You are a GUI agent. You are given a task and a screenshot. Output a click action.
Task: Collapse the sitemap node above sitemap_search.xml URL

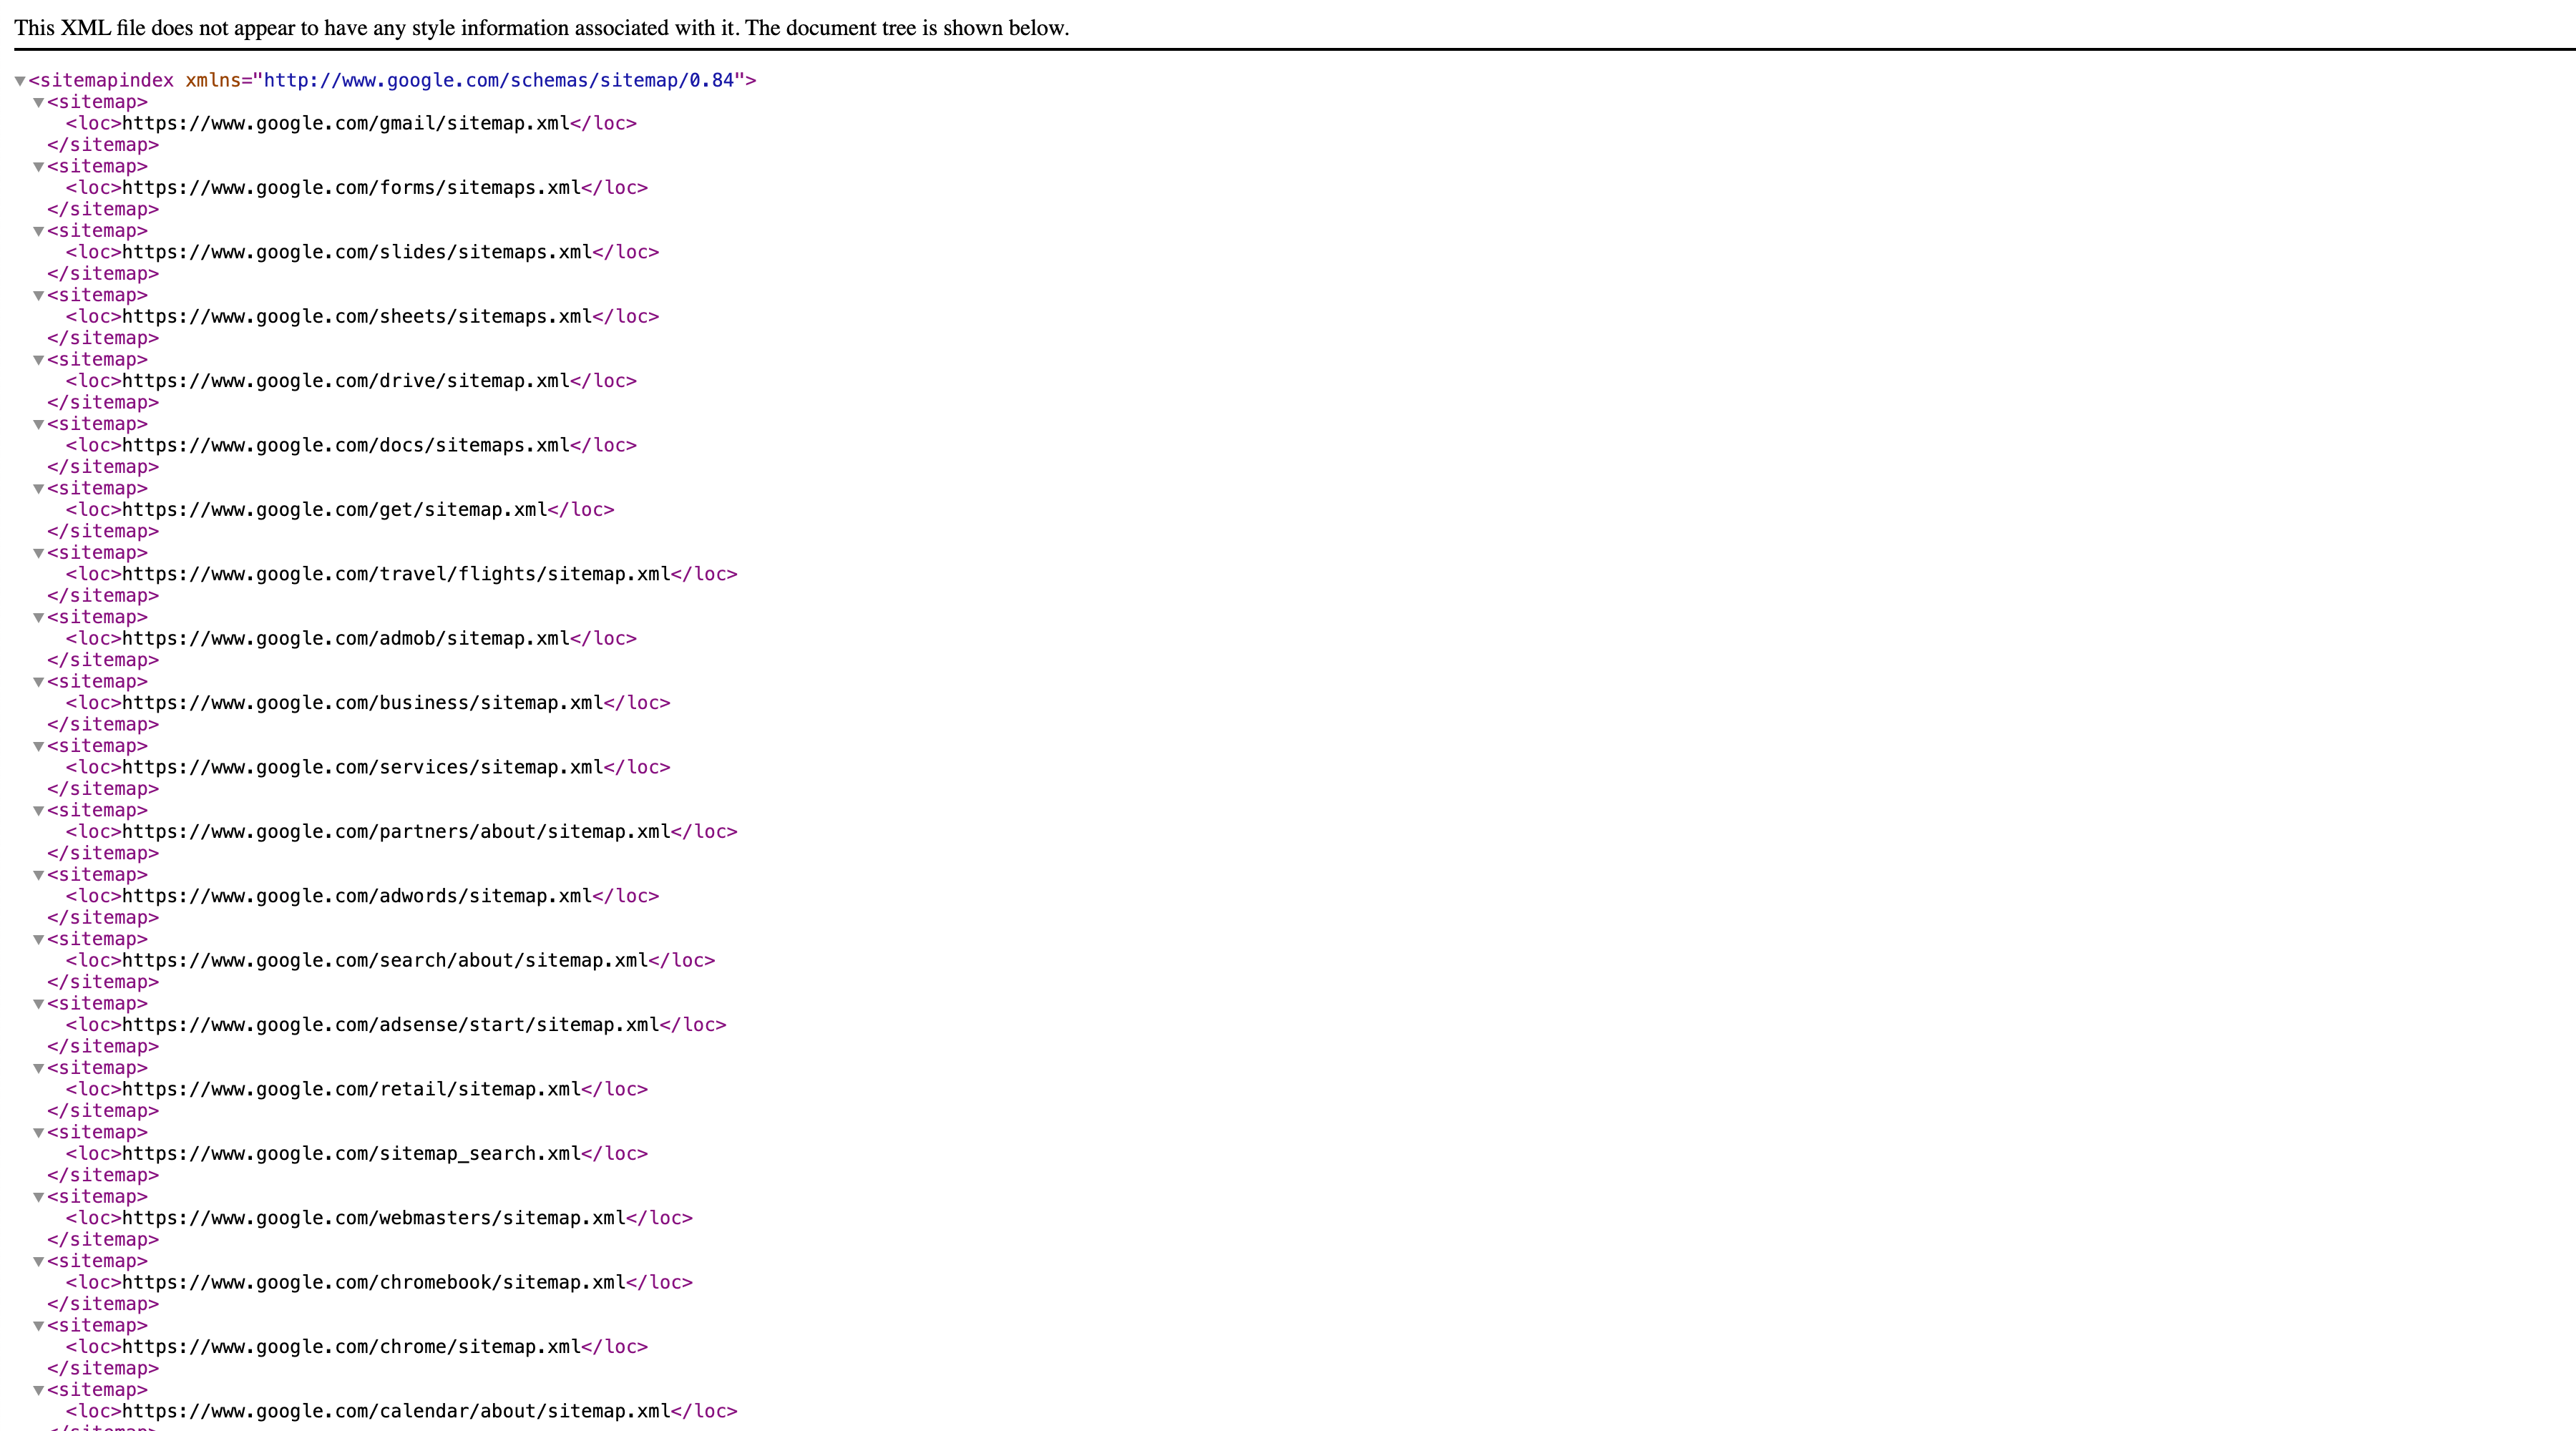(x=39, y=1133)
